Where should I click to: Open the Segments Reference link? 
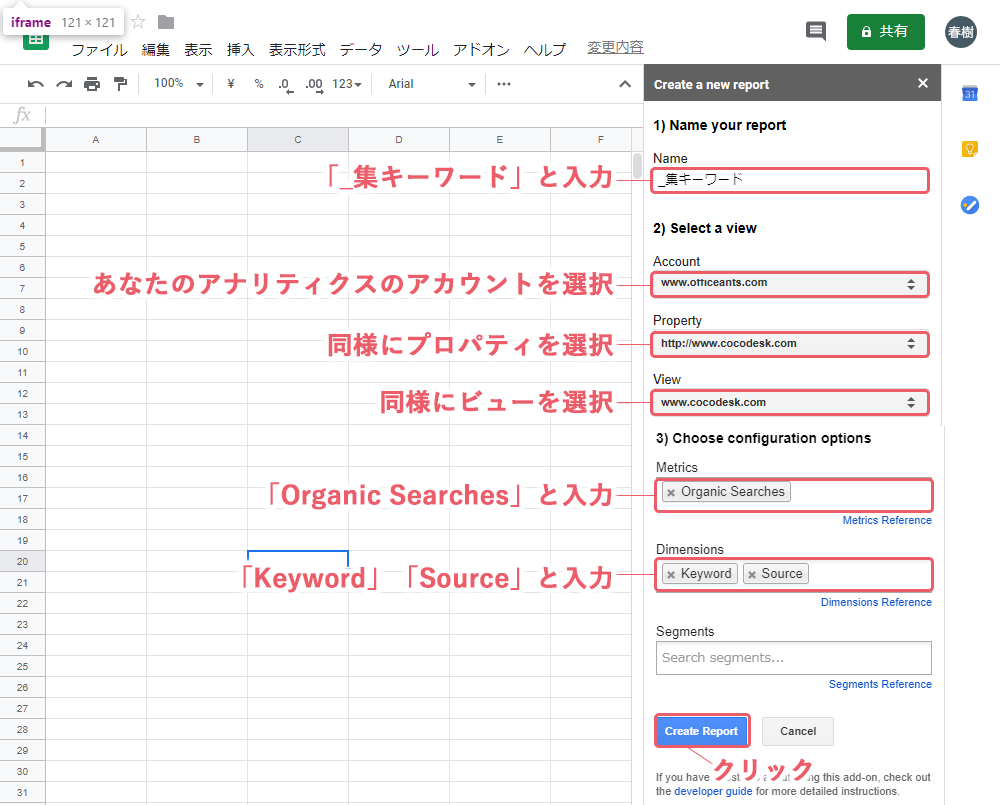coord(880,684)
